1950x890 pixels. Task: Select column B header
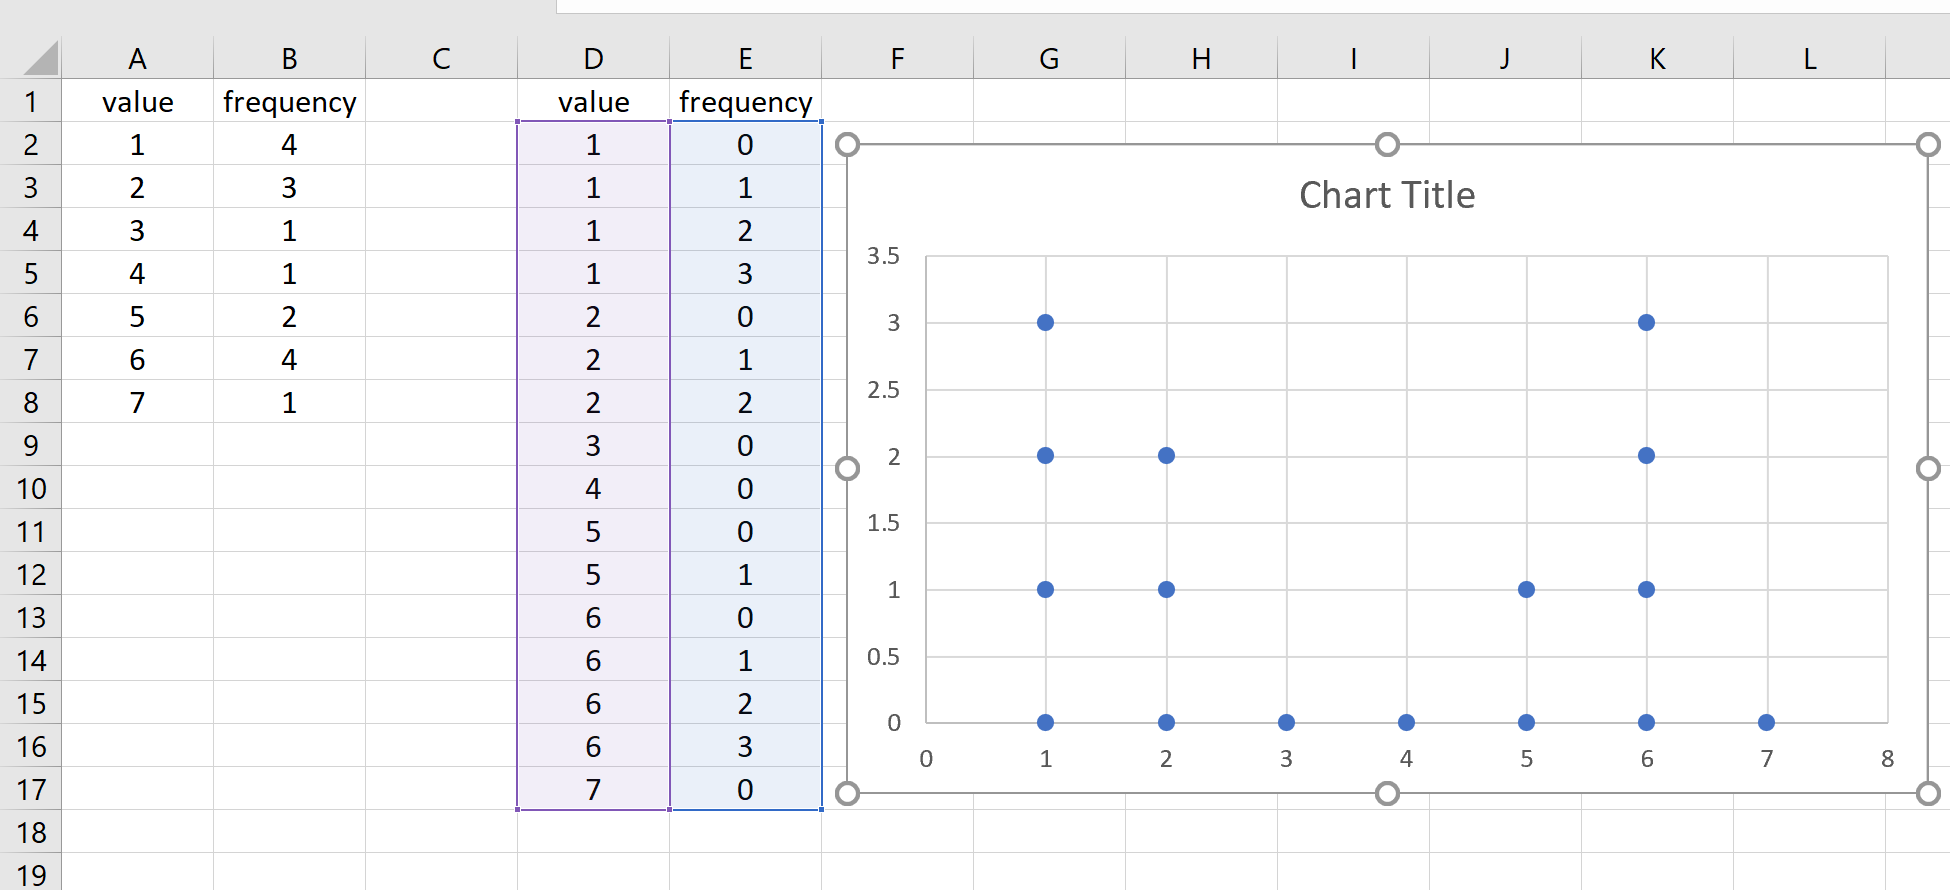(x=289, y=59)
